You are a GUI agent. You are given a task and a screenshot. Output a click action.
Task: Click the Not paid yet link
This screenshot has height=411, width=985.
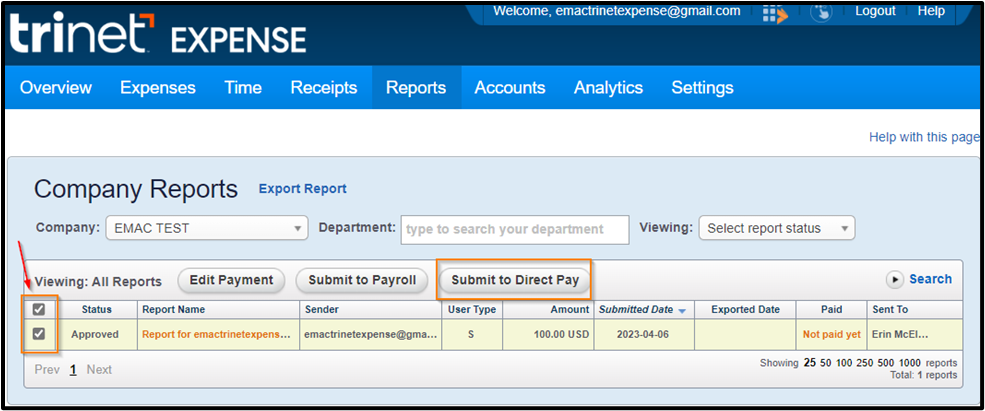point(832,334)
